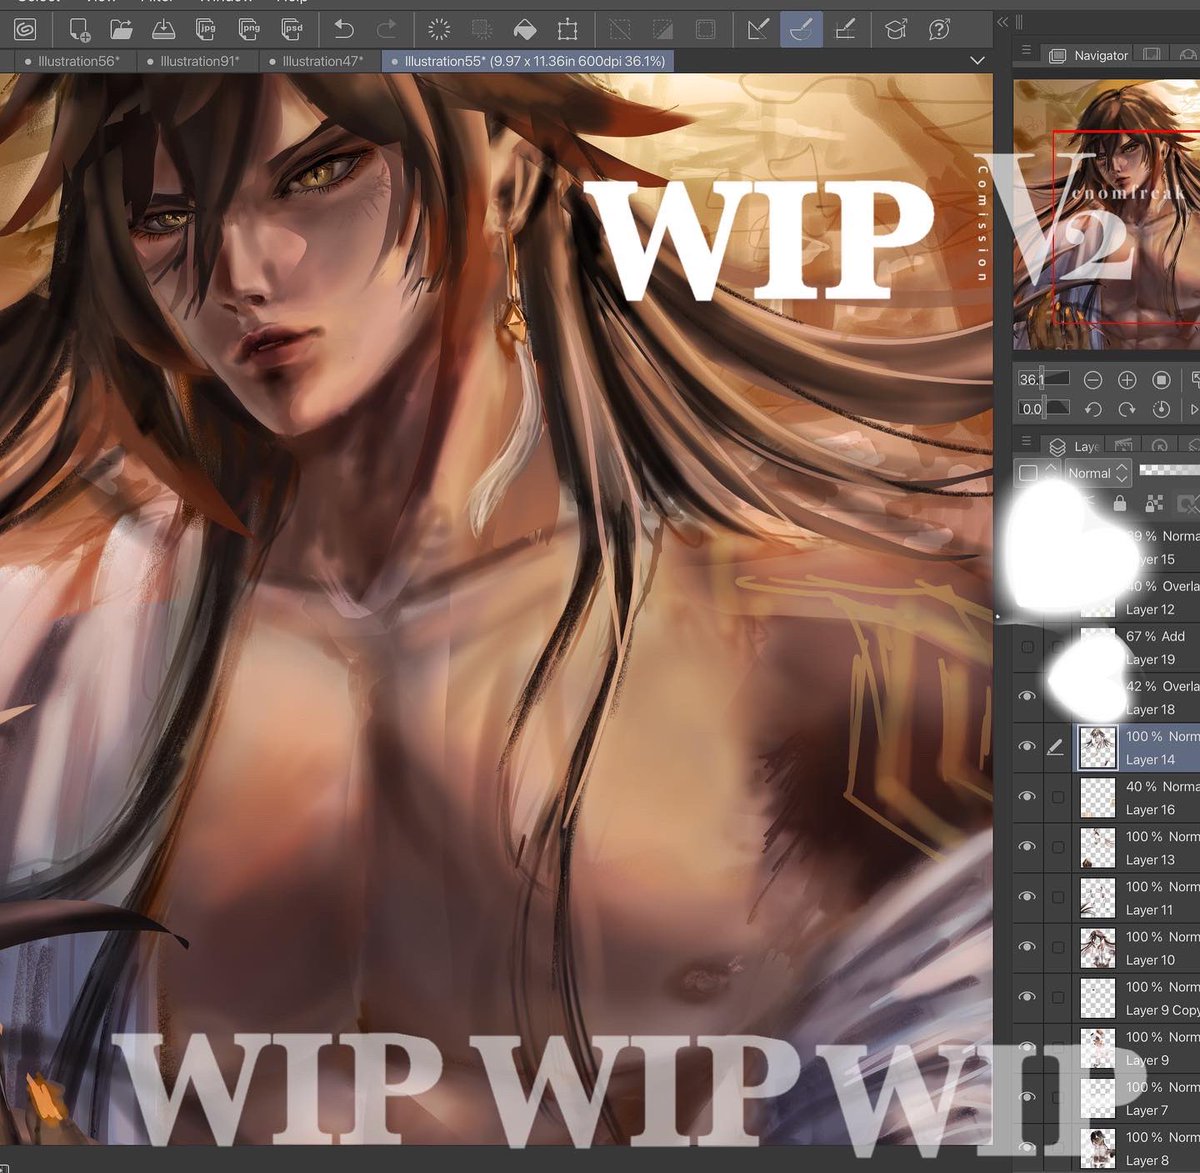Screen dimensions: 1200x1173
Task: Click the pen icon on Layer 14
Action: tap(1055, 747)
